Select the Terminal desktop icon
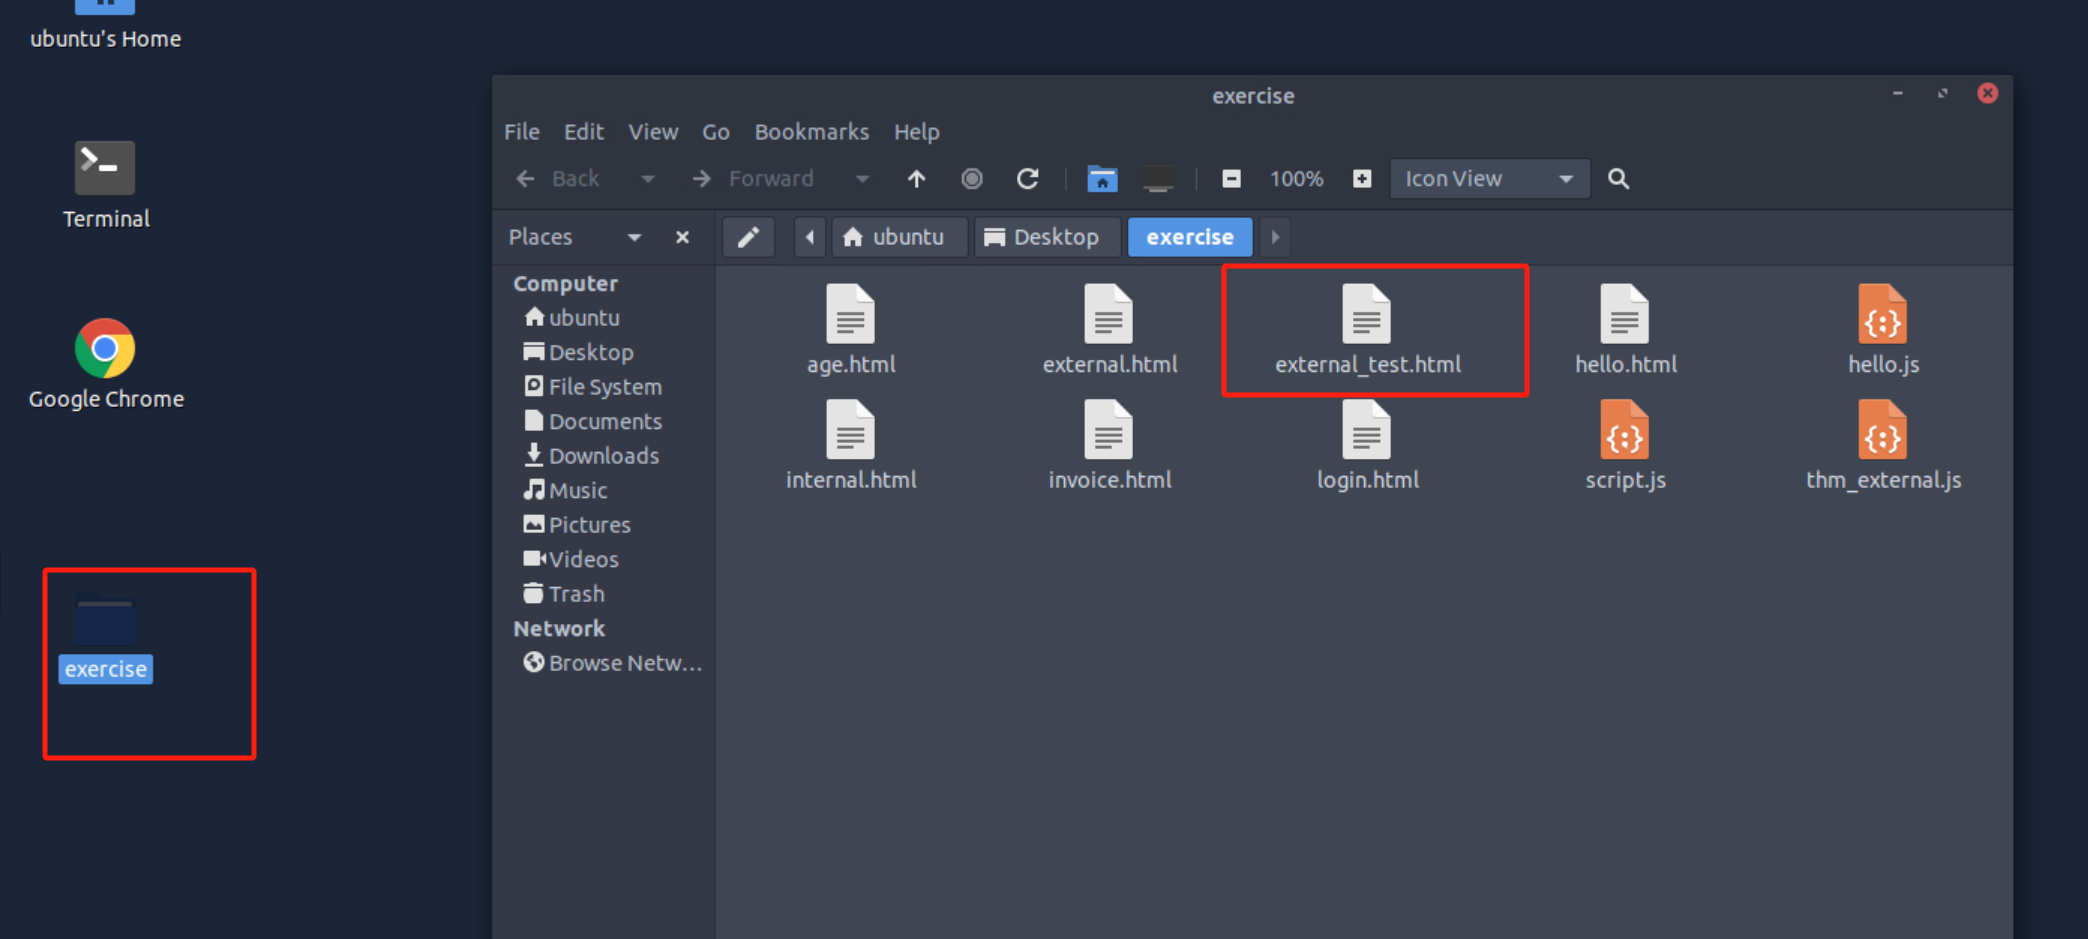The image size is (2088, 939). (105, 186)
